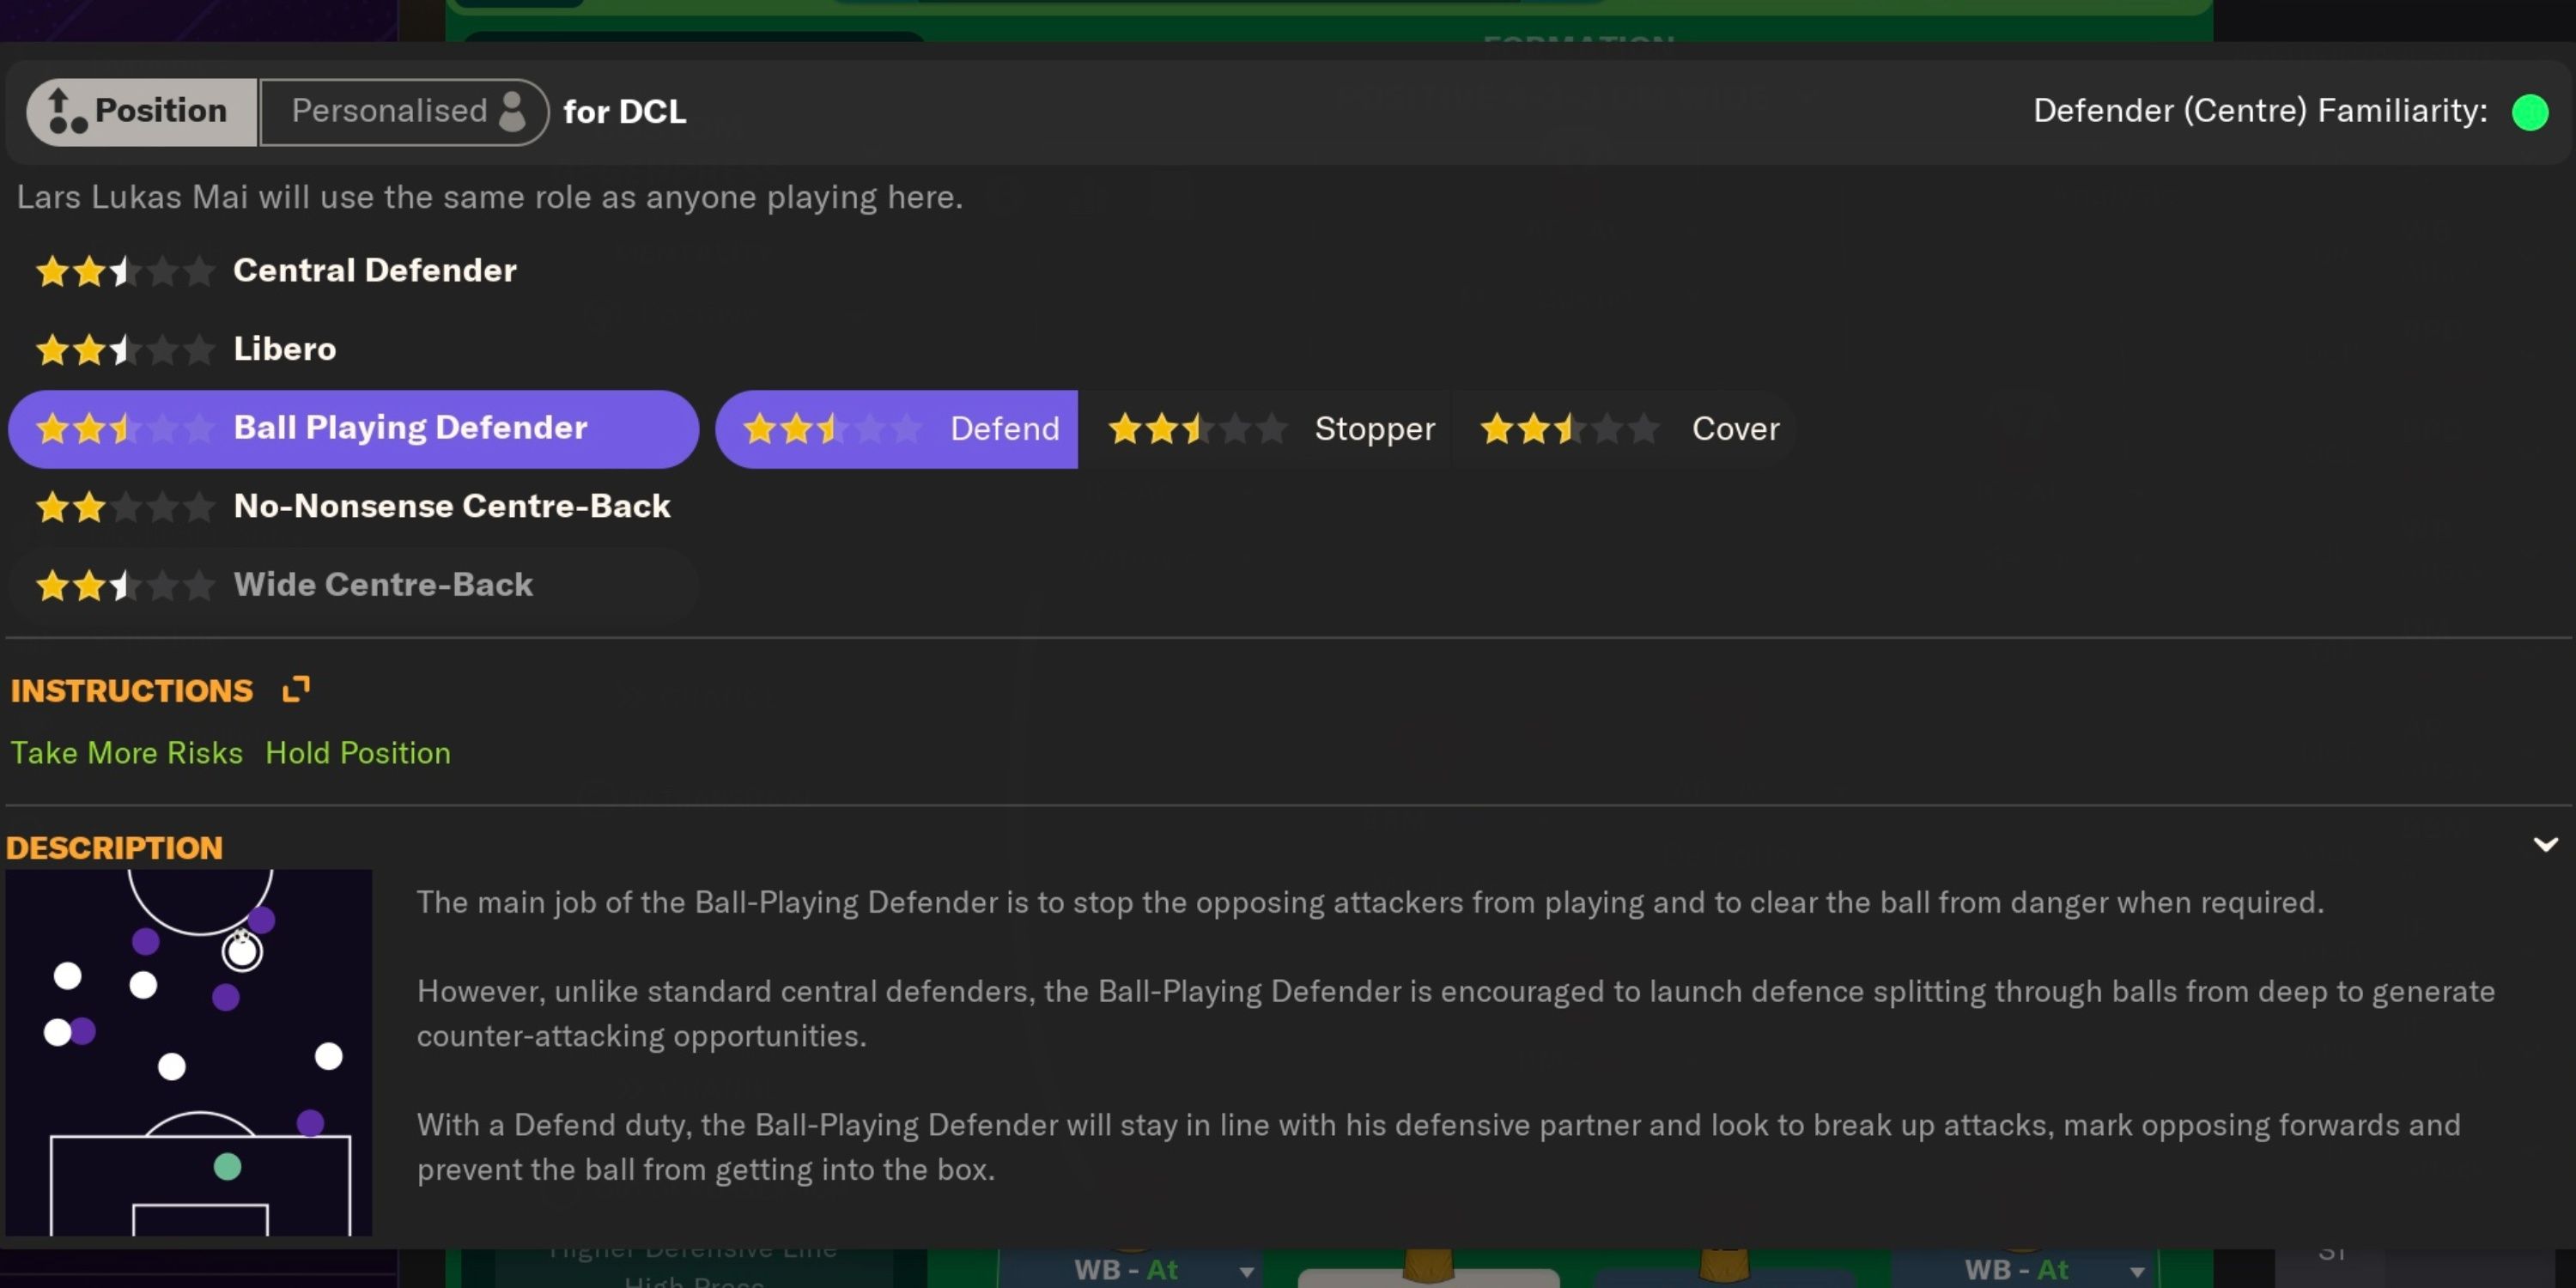This screenshot has height=1288, width=2576.
Task: Click the star rating beside Libero
Action: tap(122, 349)
